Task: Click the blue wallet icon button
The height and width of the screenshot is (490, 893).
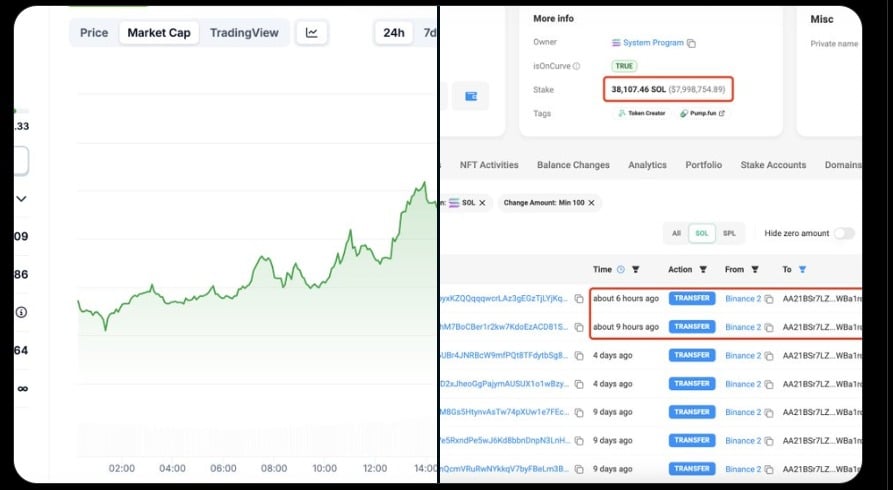Action: (471, 97)
